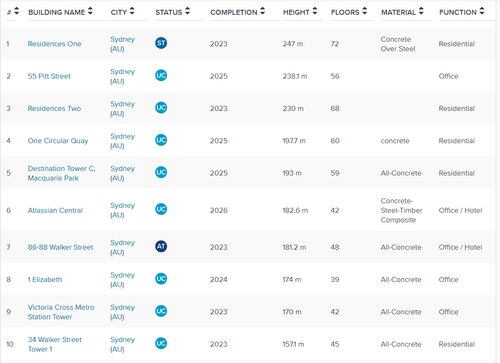
Task: Select the 197.7 m height value
Action: click(294, 141)
